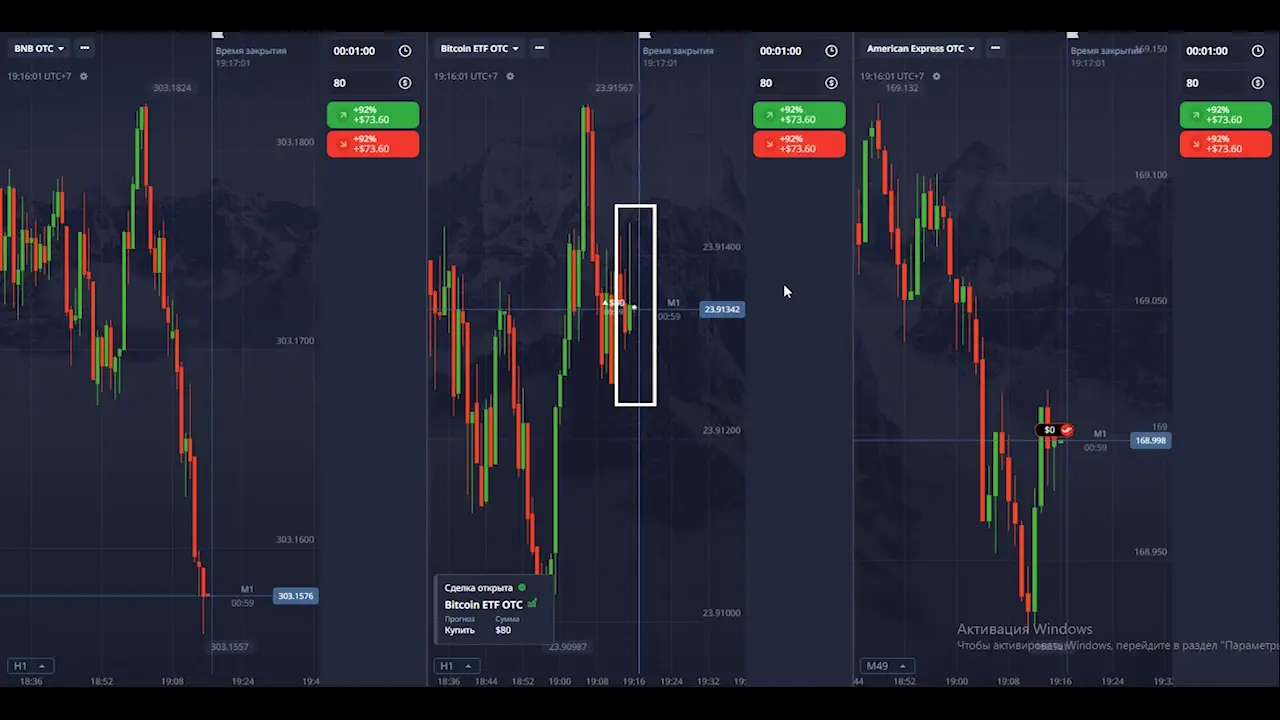Expand the H1 timeframe selector on BNB chart
Viewport: 1280px width, 720px height.
[x=28, y=666]
